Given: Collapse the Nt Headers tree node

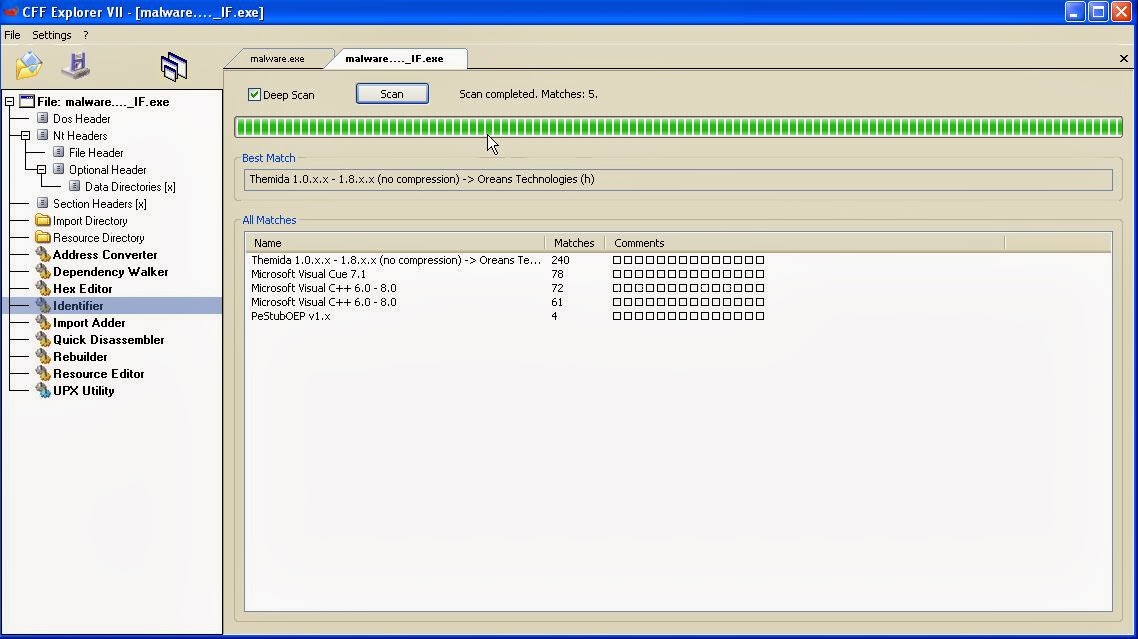Looking at the screenshot, I should point(25,136).
